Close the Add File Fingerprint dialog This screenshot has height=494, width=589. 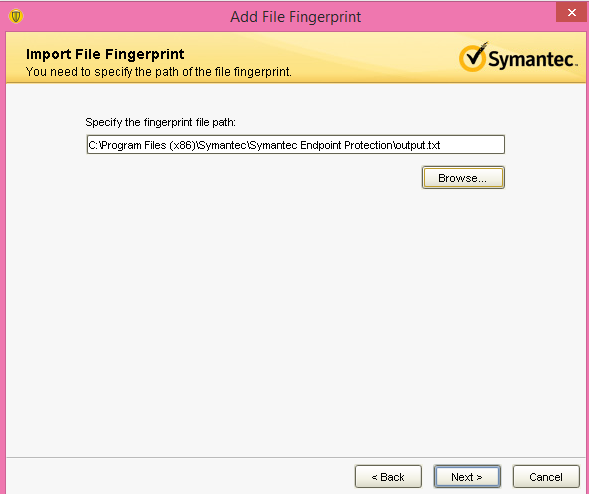pyautogui.click(x=572, y=12)
